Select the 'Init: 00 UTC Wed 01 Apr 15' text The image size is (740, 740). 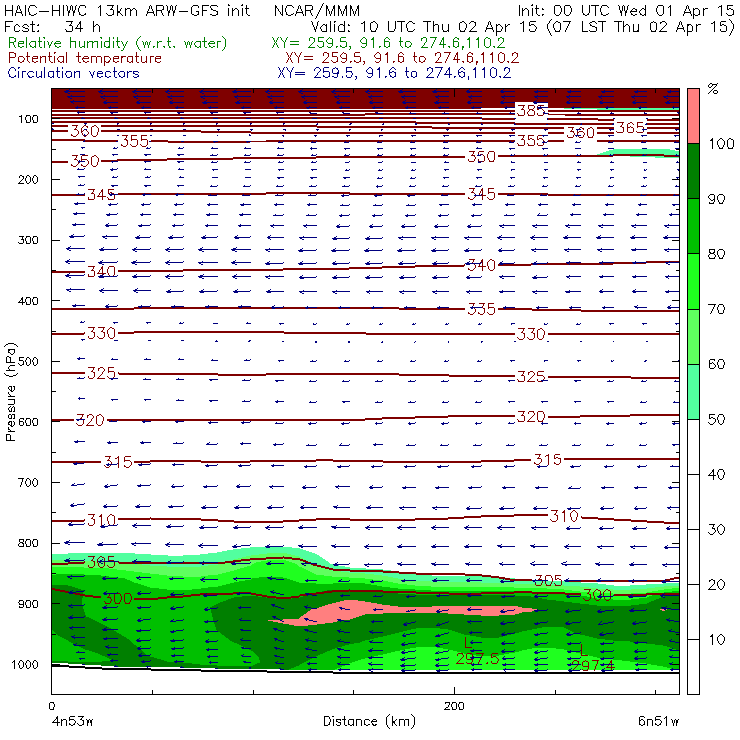626,10
